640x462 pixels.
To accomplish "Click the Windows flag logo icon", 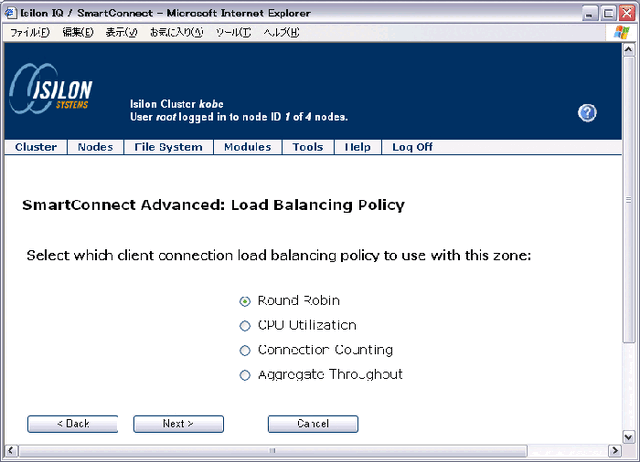I will (x=622, y=32).
